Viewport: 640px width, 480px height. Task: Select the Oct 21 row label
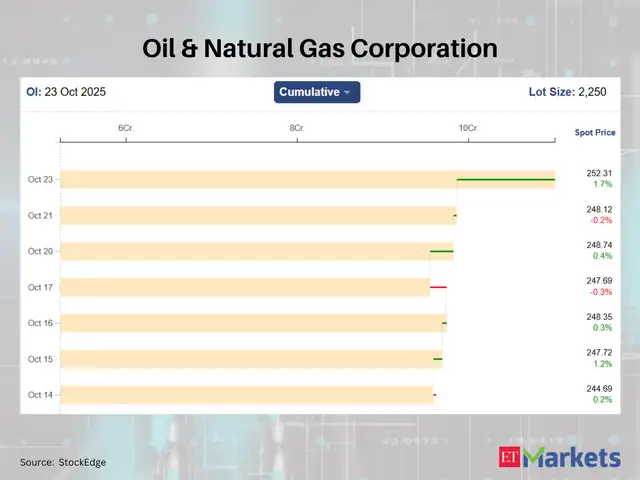pos(41,216)
